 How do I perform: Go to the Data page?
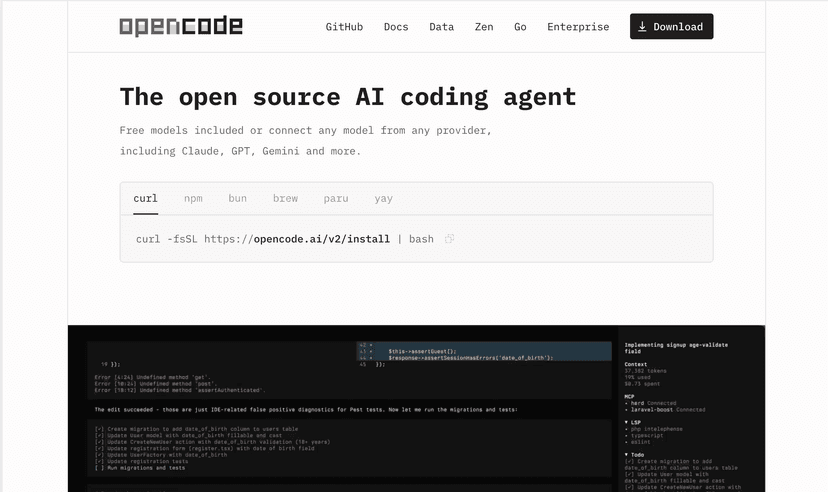(x=441, y=27)
